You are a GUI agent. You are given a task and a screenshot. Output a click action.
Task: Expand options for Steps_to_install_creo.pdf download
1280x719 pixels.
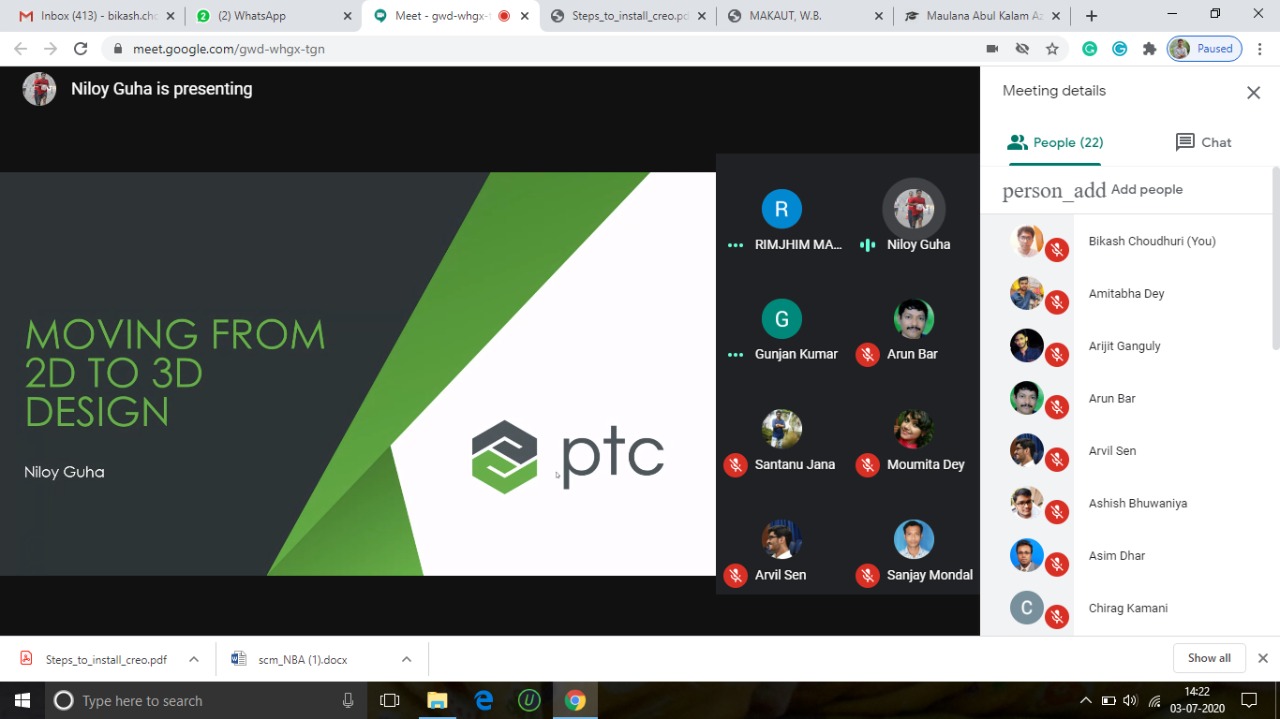[194, 659]
